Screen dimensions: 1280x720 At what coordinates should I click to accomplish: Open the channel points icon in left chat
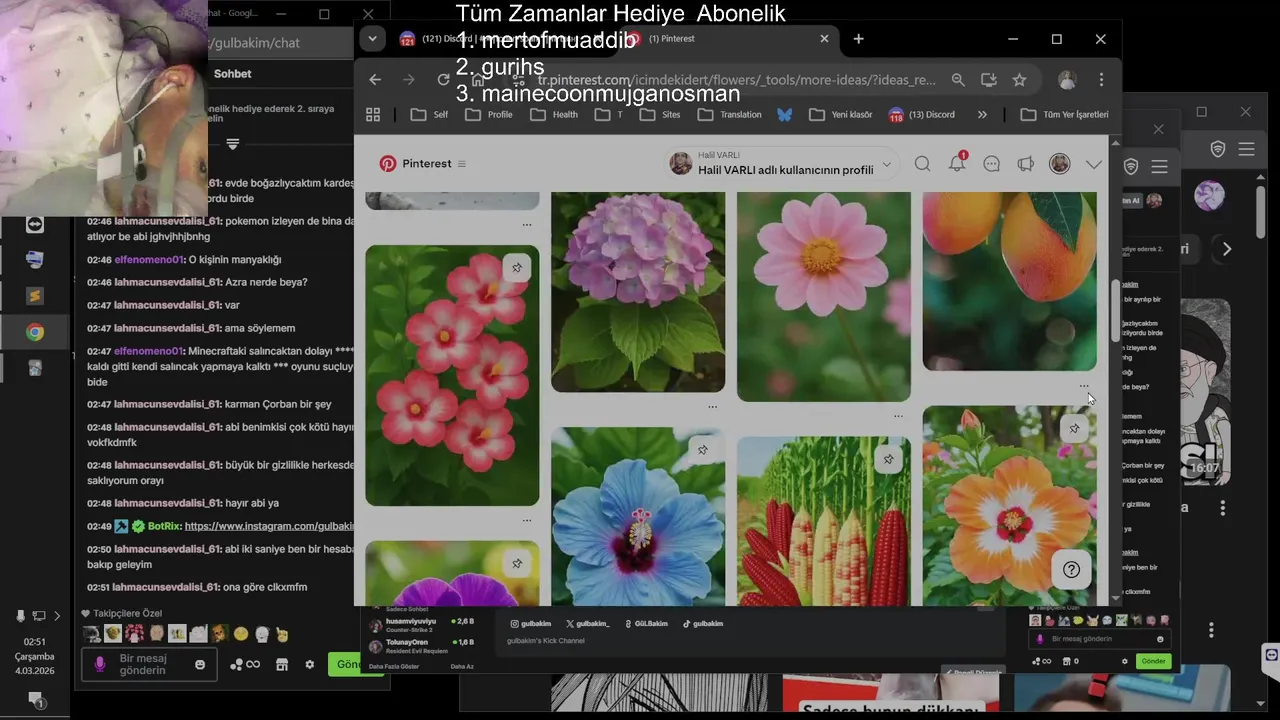245,664
